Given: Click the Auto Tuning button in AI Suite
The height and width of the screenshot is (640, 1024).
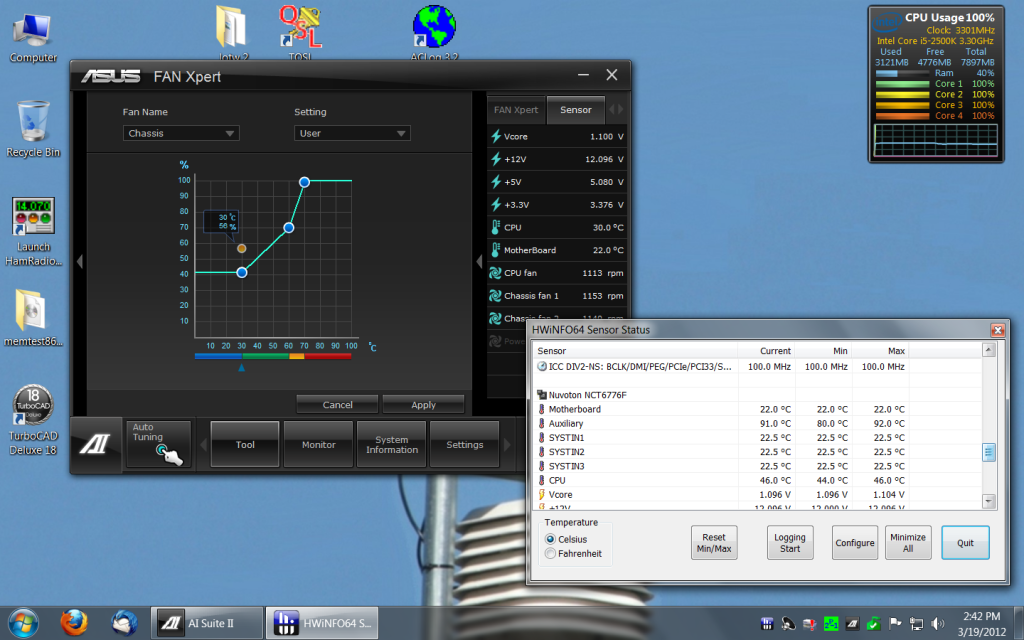Looking at the screenshot, I should (x=159, y=445).
